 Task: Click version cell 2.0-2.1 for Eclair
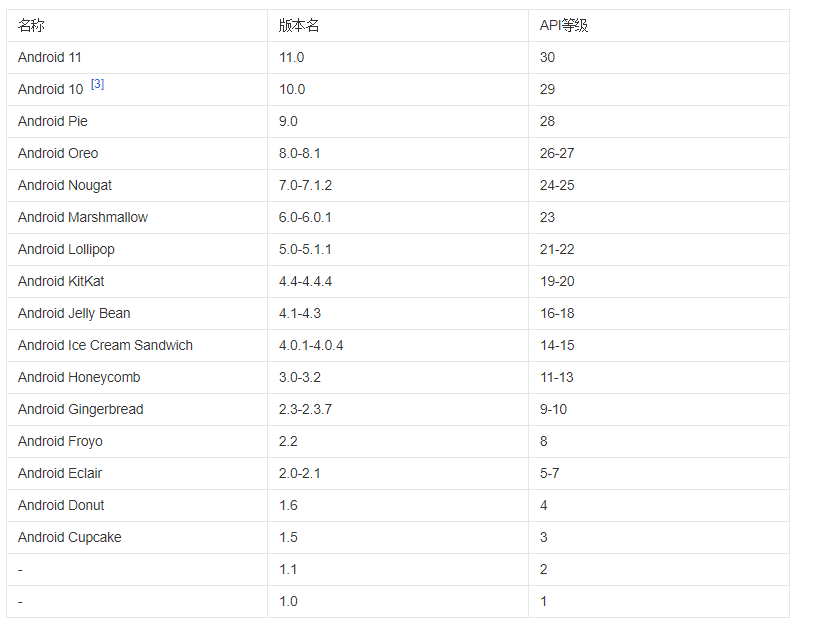click(x=300, y=474)
